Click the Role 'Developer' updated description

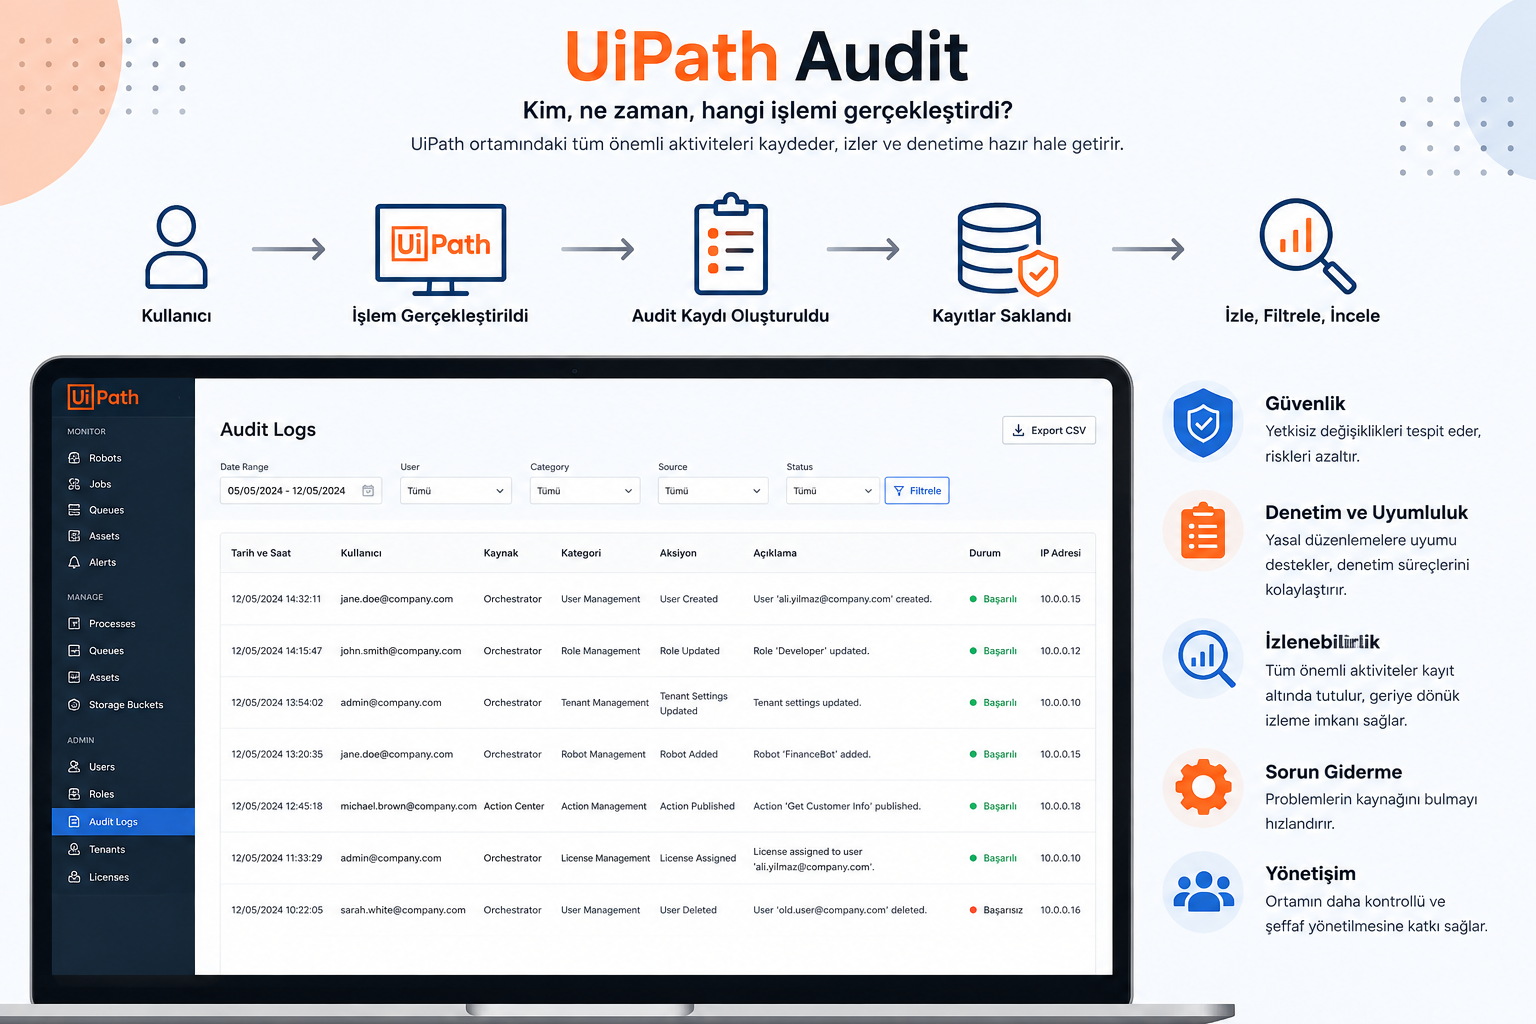[x=811, y=651]
